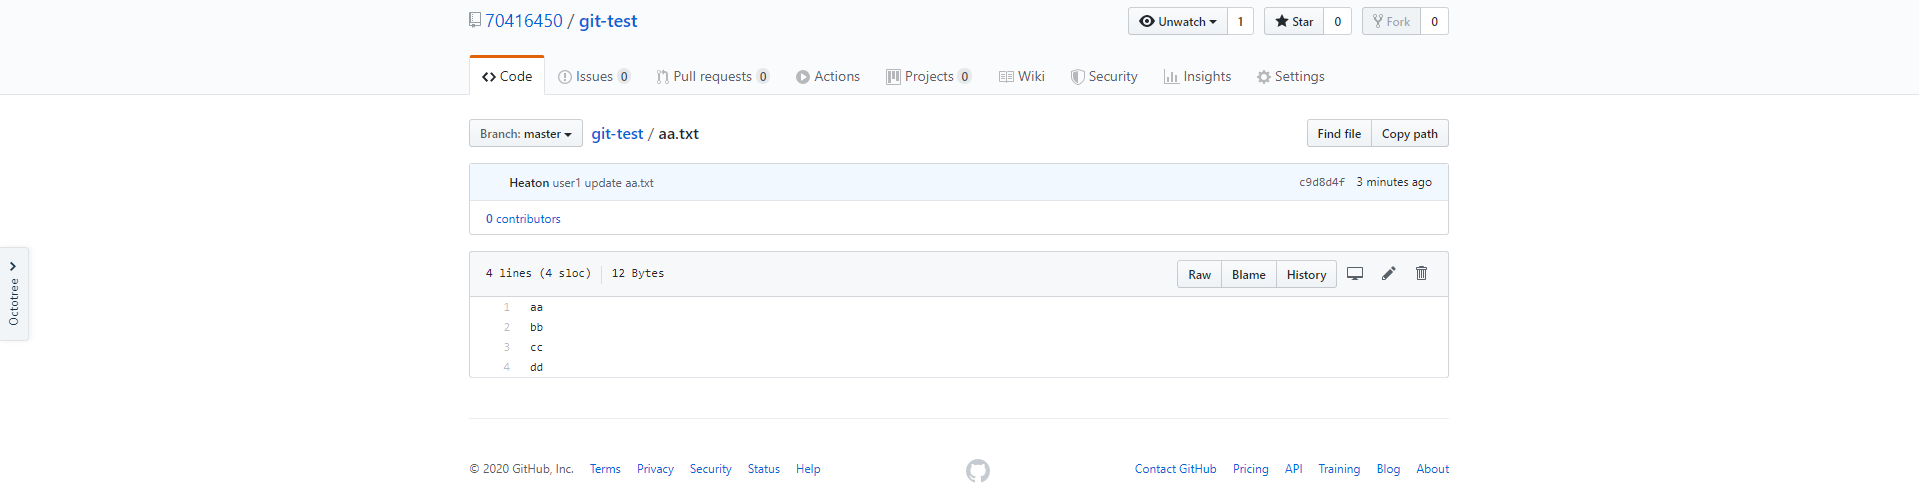Screen dimensions: 1919x484
Task: Star this repository
Action: click(1294, 21)
